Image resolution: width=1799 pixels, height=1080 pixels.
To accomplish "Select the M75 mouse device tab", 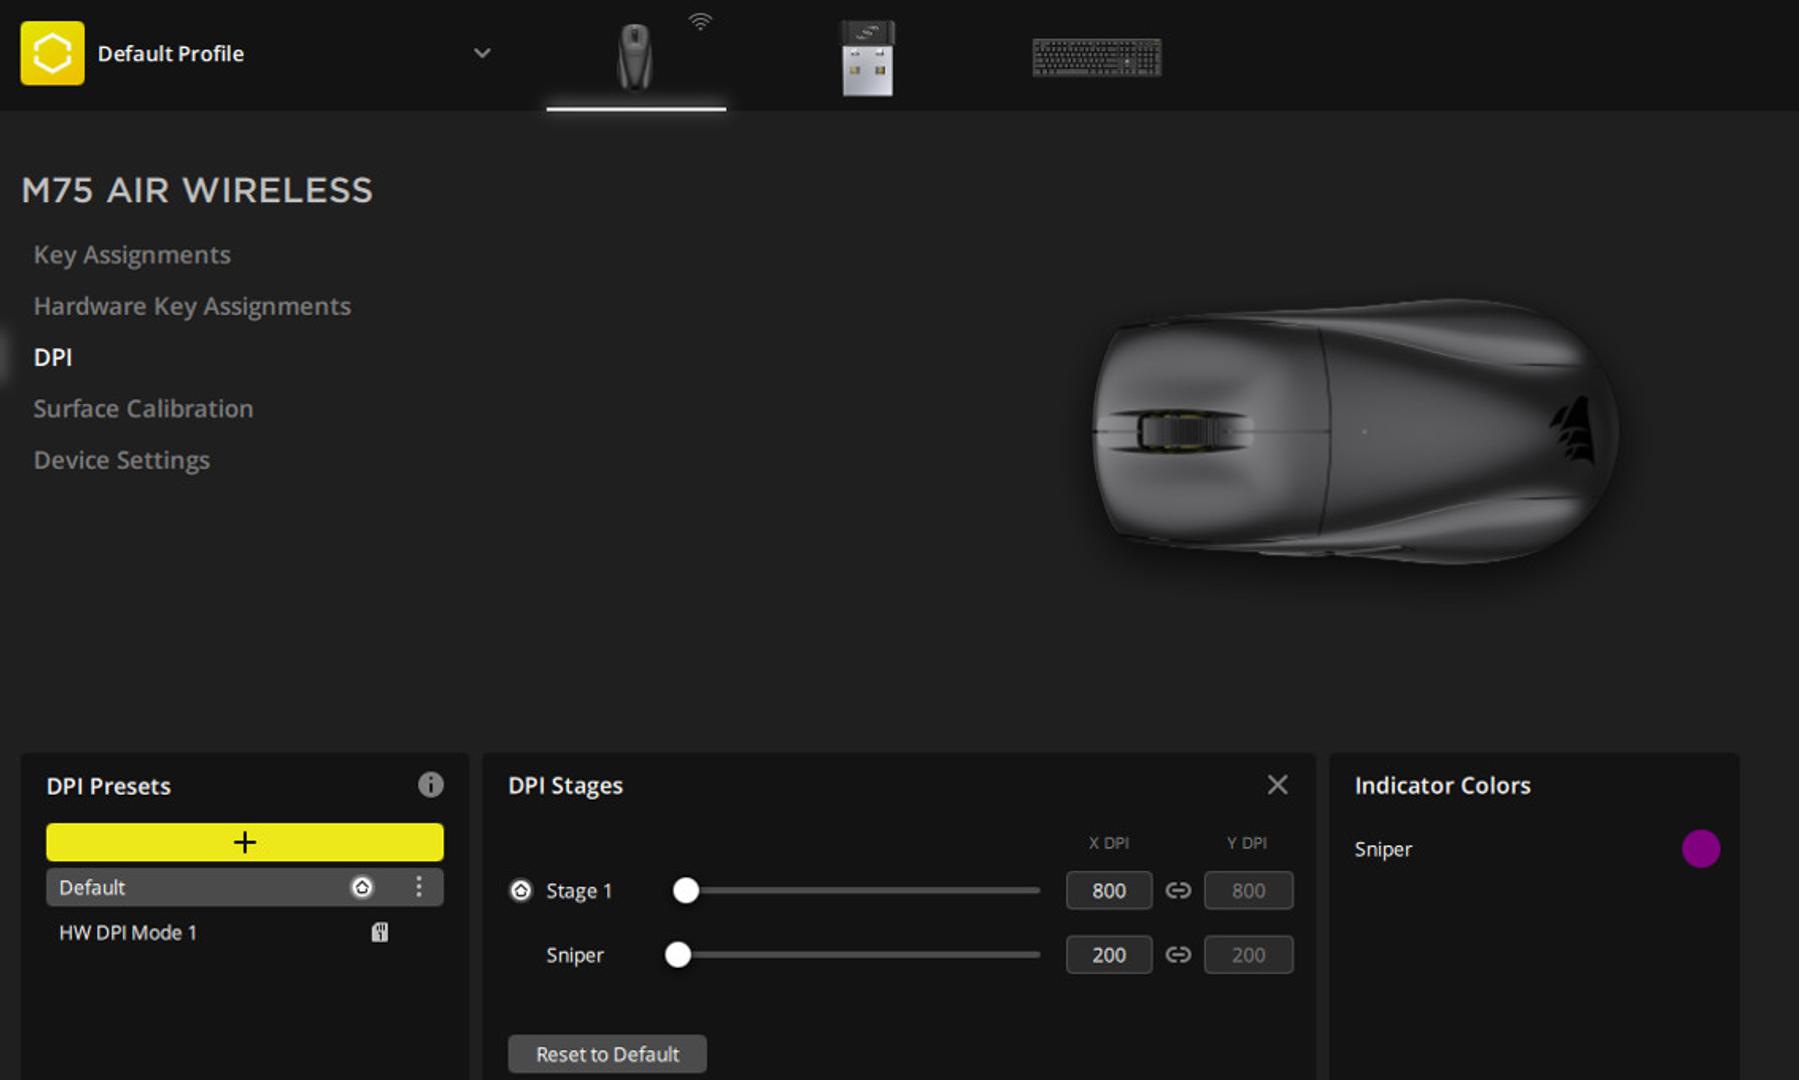I will [x=635, y=57].
